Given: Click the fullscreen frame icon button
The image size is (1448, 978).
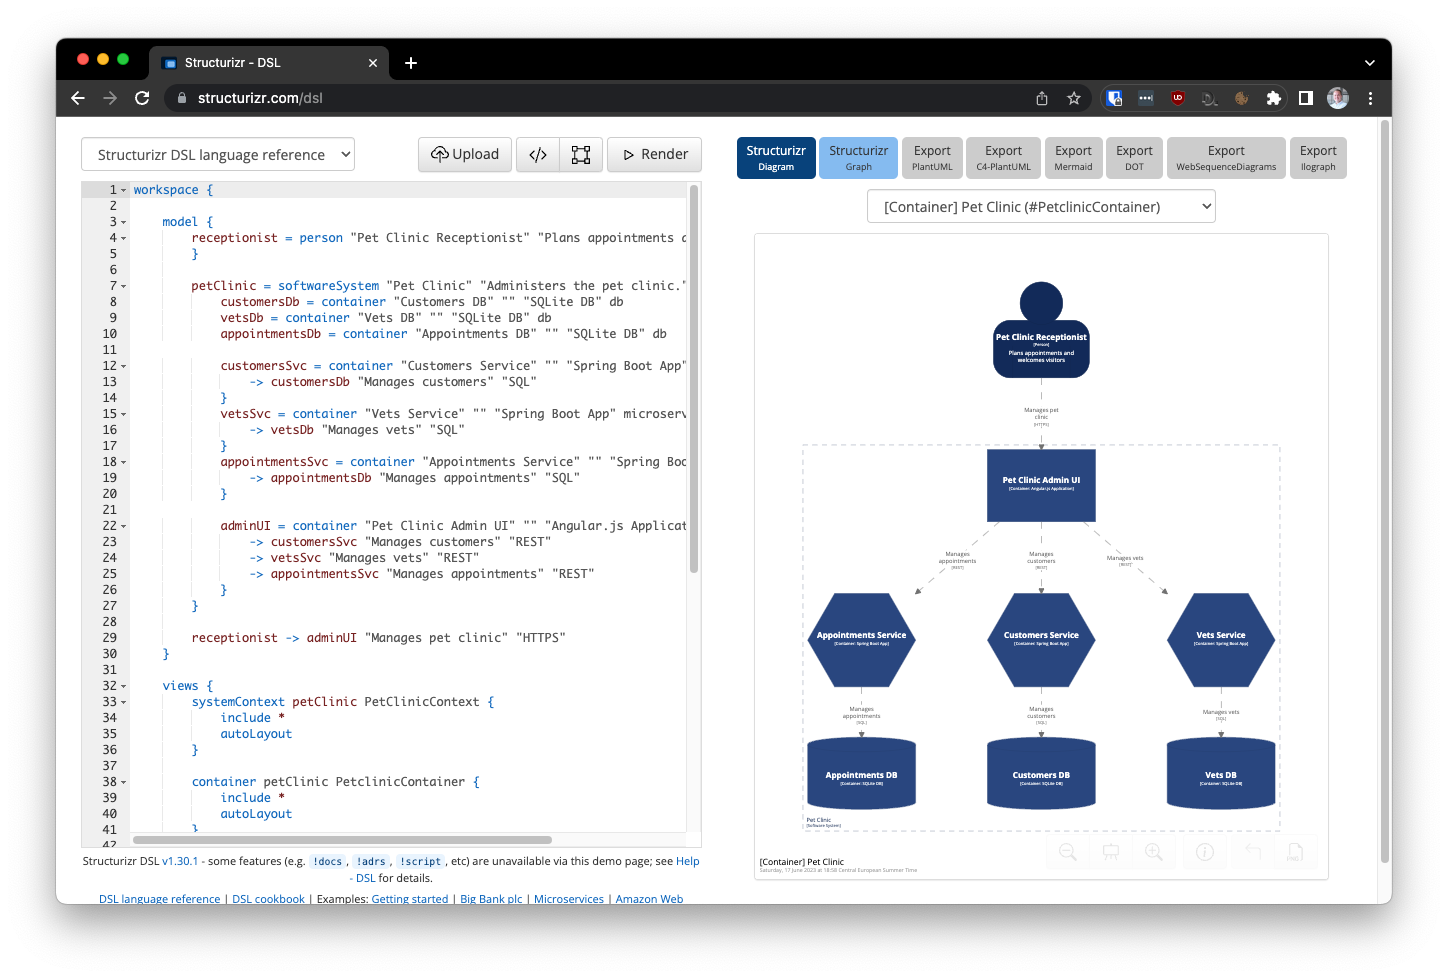Looking at the screenshot, I should tap(581, 155).
